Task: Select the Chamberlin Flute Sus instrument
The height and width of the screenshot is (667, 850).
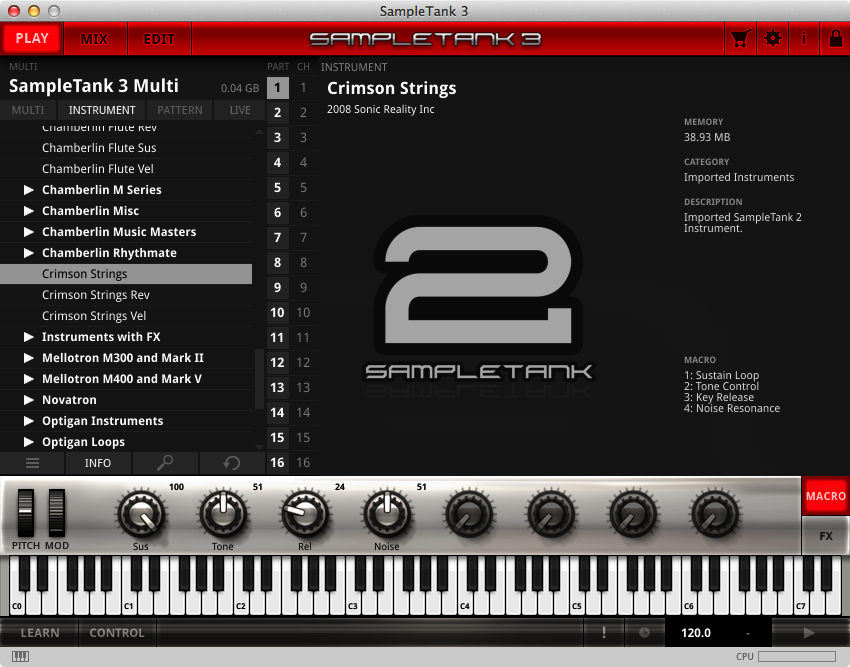Action: [x=126, y=148]
